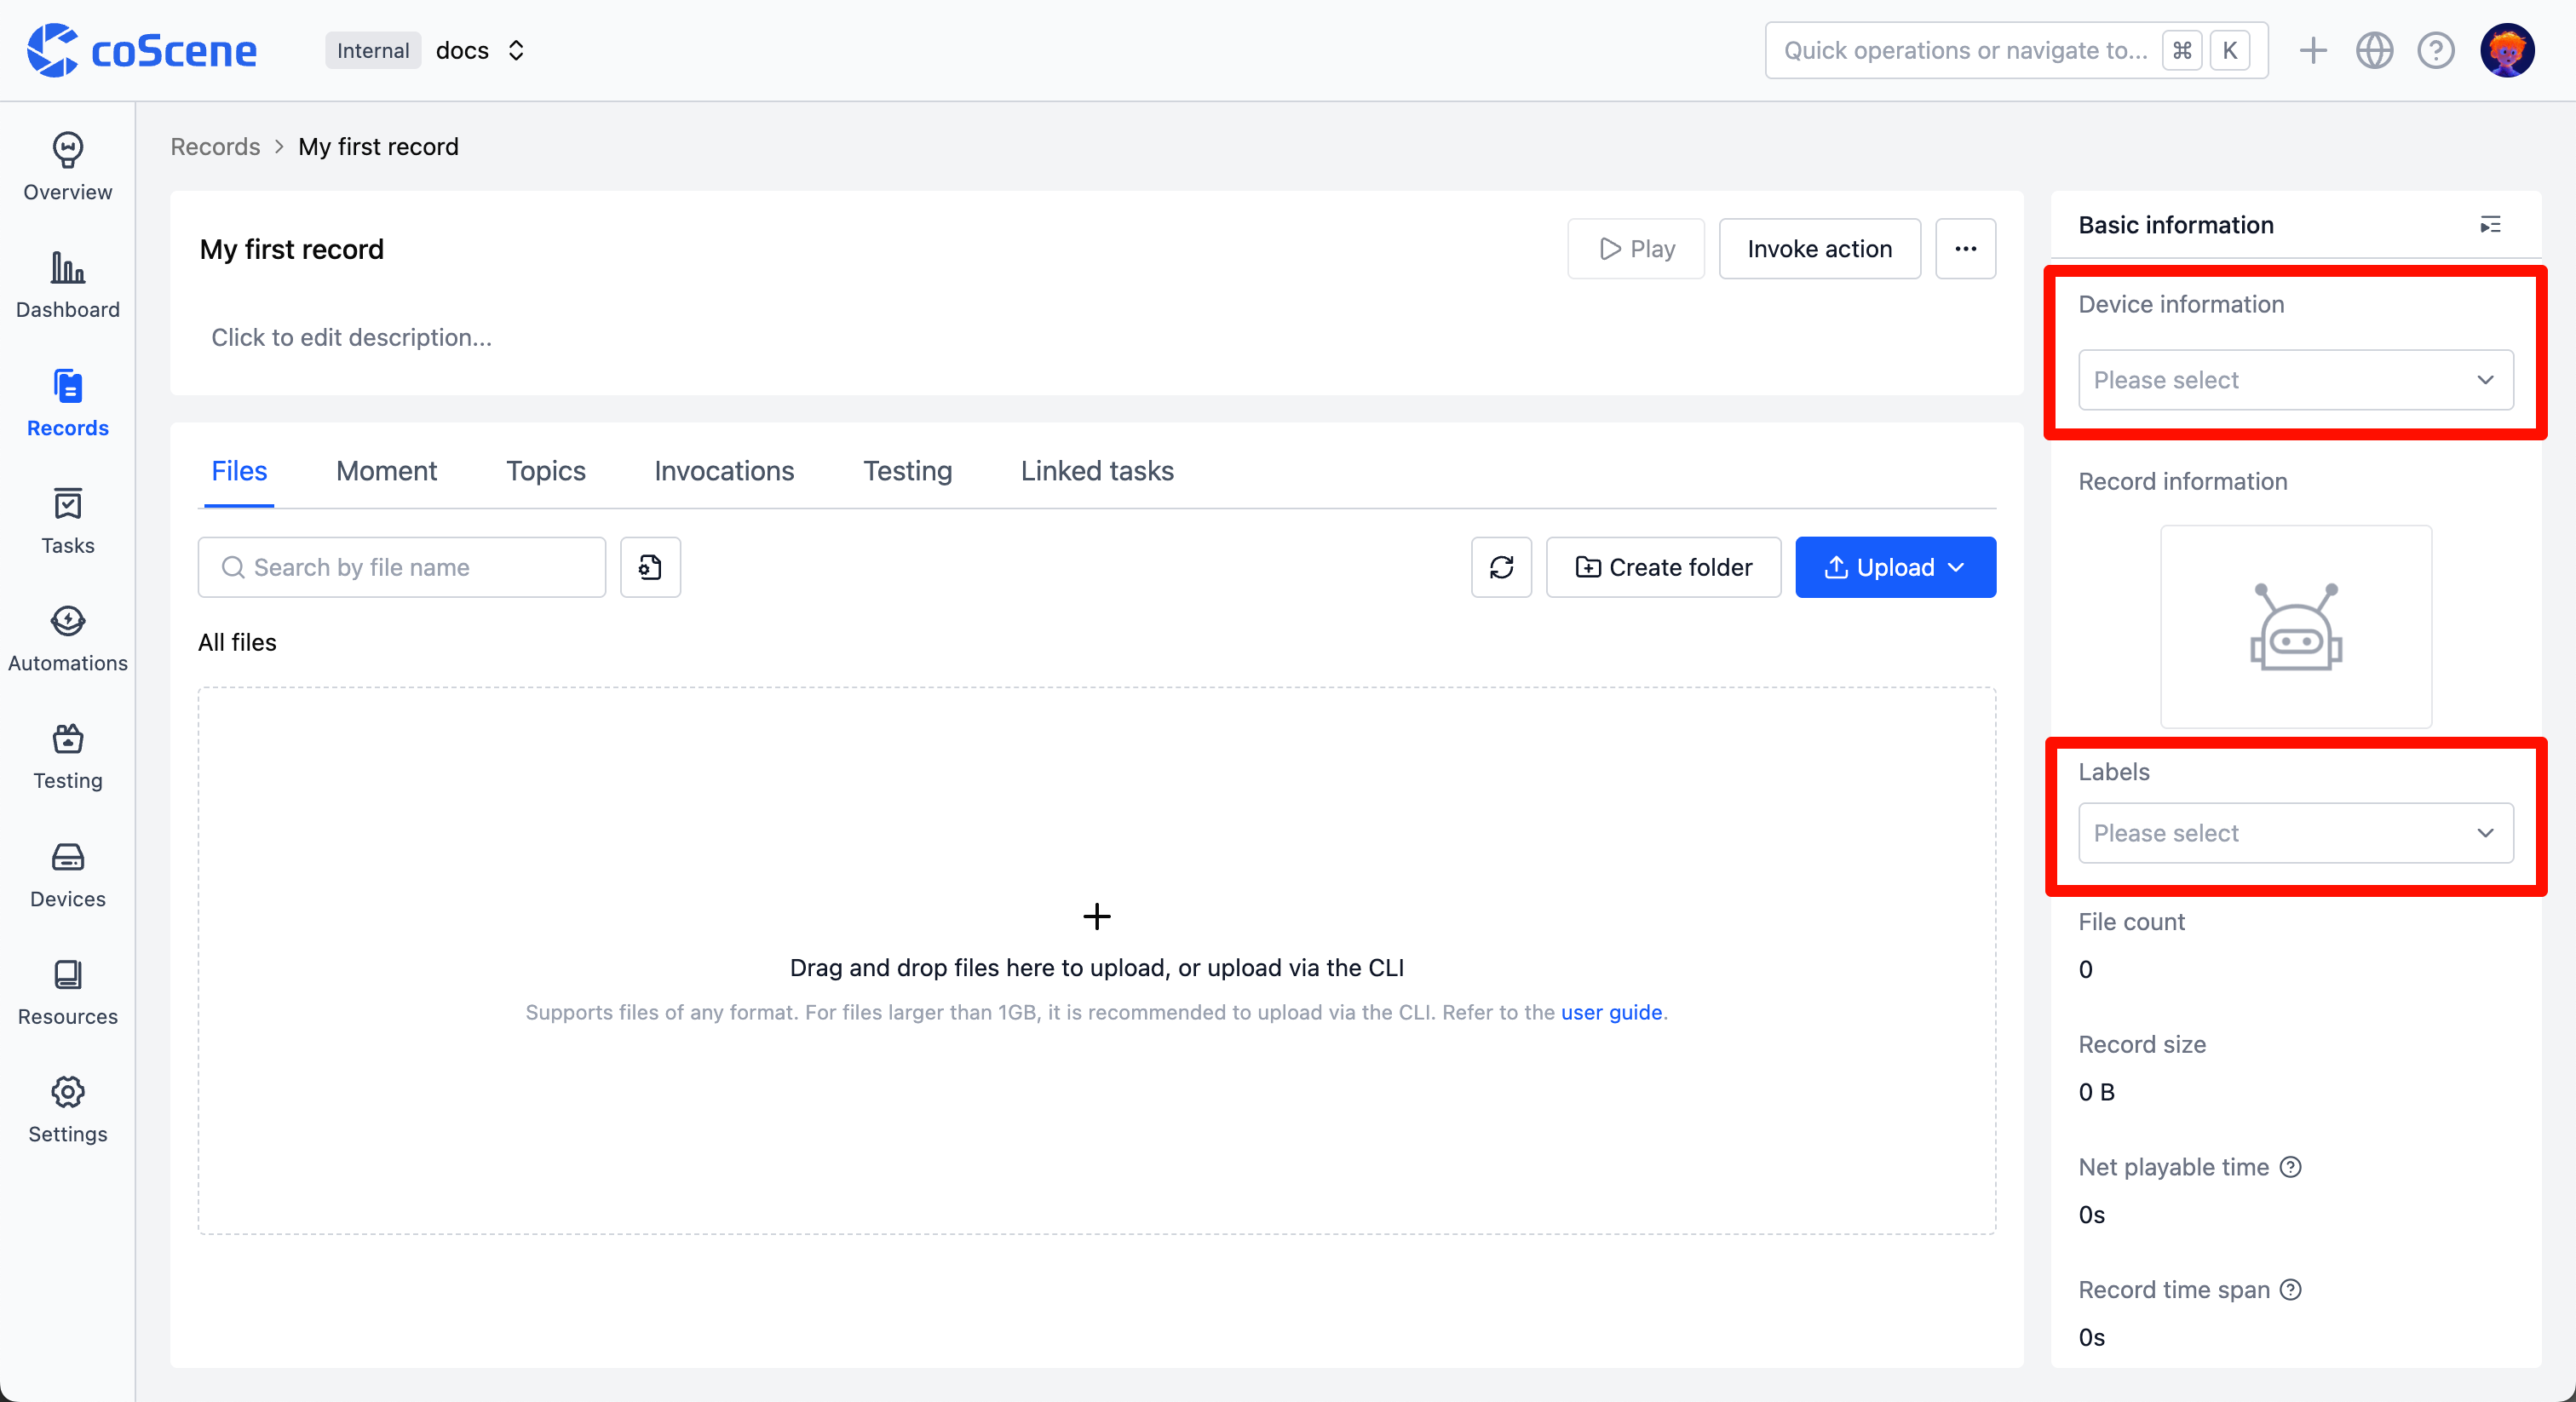Switch to the Moment tab
This screenshot has width=2576, height=1402.
(x=386, y=471)
